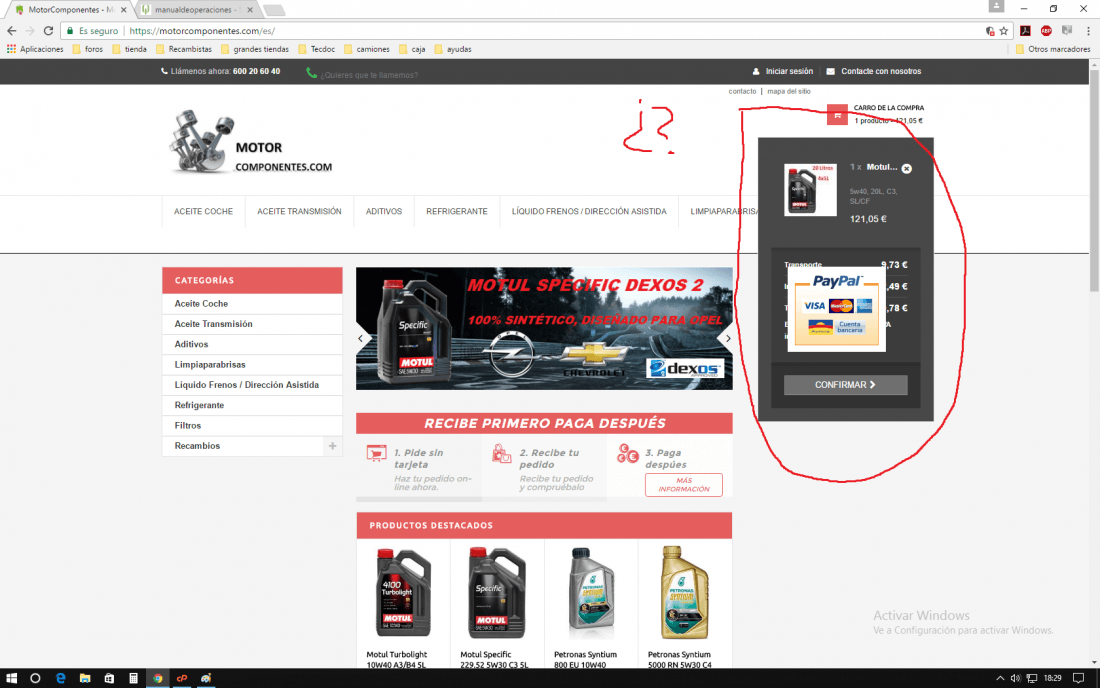Image resolution: width=1100 pixels, height=688 pixels.
Task: Close the MotorComponentes tab
Action: 123,10
